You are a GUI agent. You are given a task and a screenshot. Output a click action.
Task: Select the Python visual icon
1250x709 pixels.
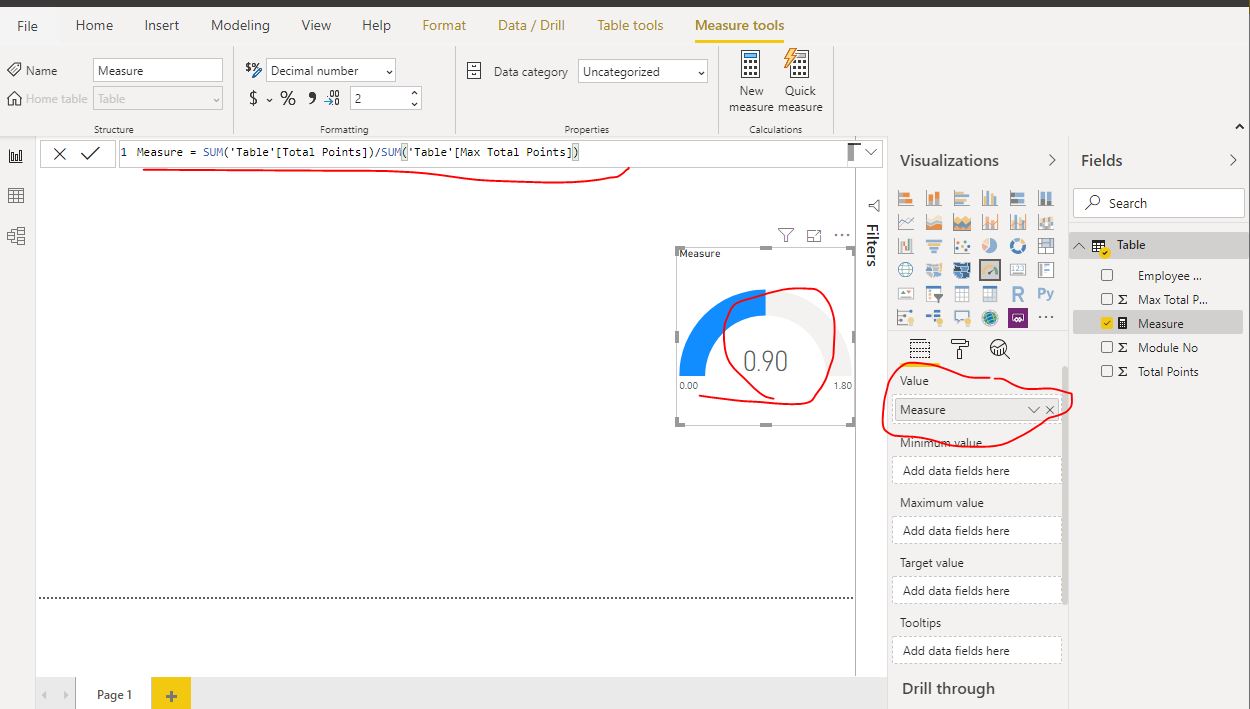[1046, 294]
